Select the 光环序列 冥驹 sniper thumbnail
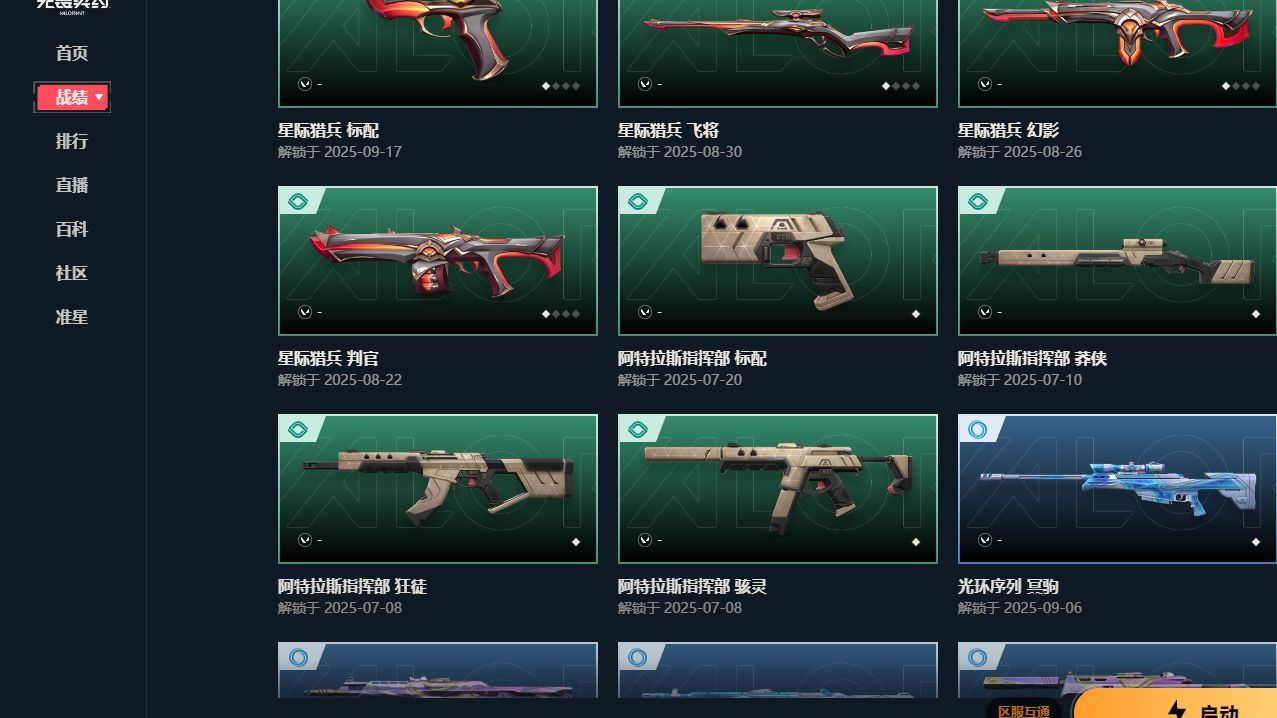 1117,489
